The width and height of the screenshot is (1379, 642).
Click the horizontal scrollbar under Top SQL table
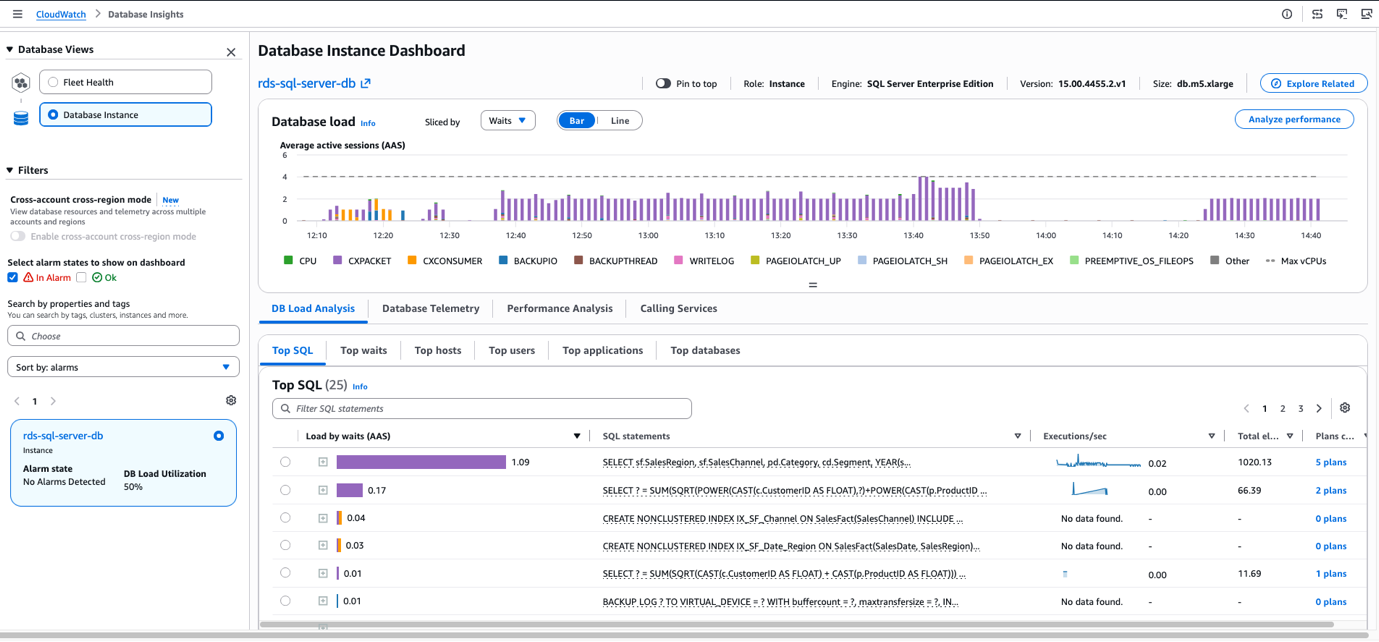796,624
